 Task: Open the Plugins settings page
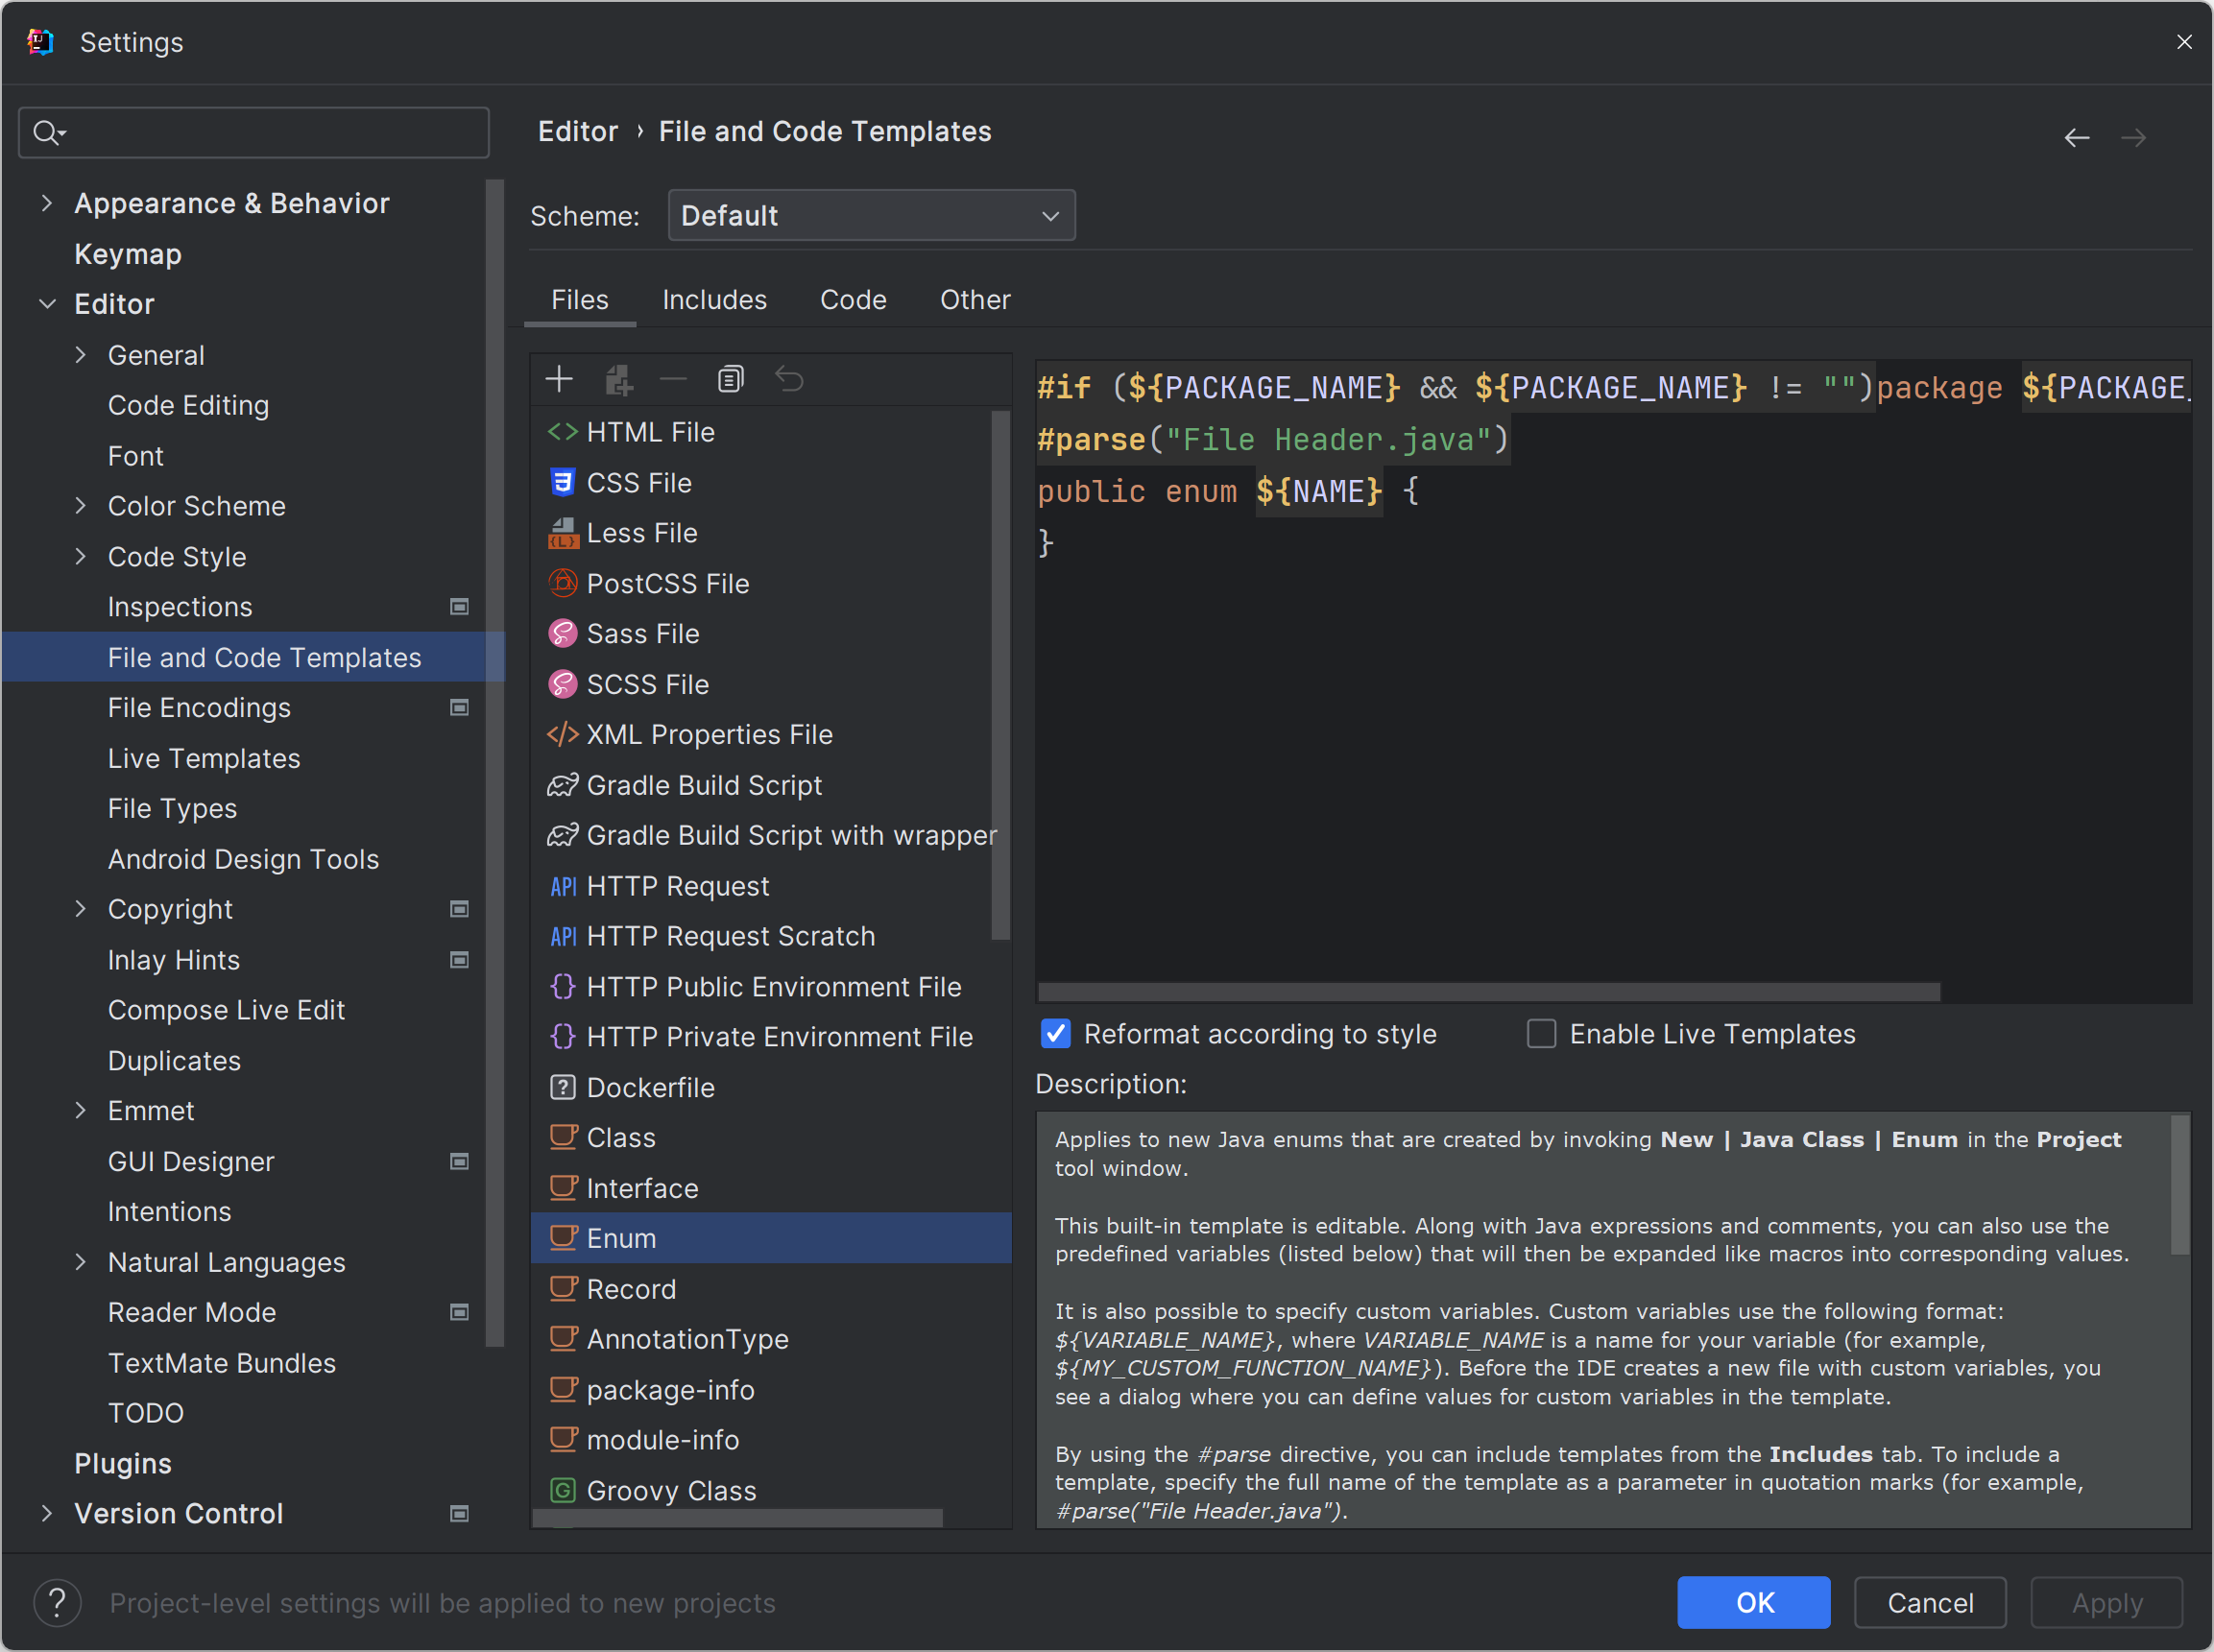(123, 1463)
